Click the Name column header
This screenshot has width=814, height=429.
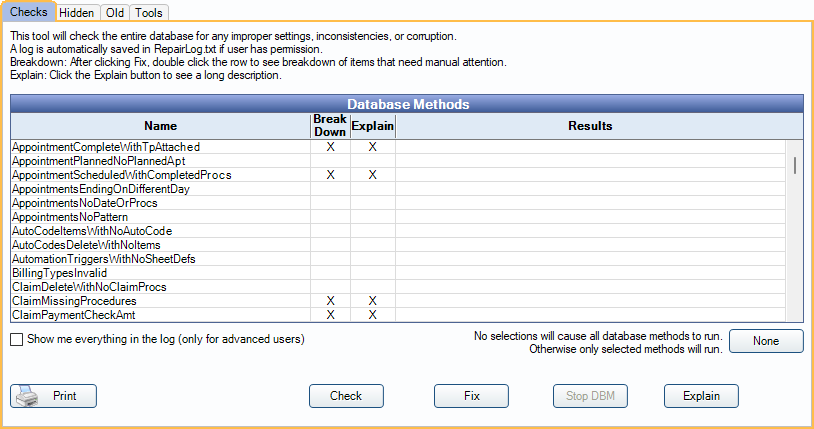coord(160,126)
